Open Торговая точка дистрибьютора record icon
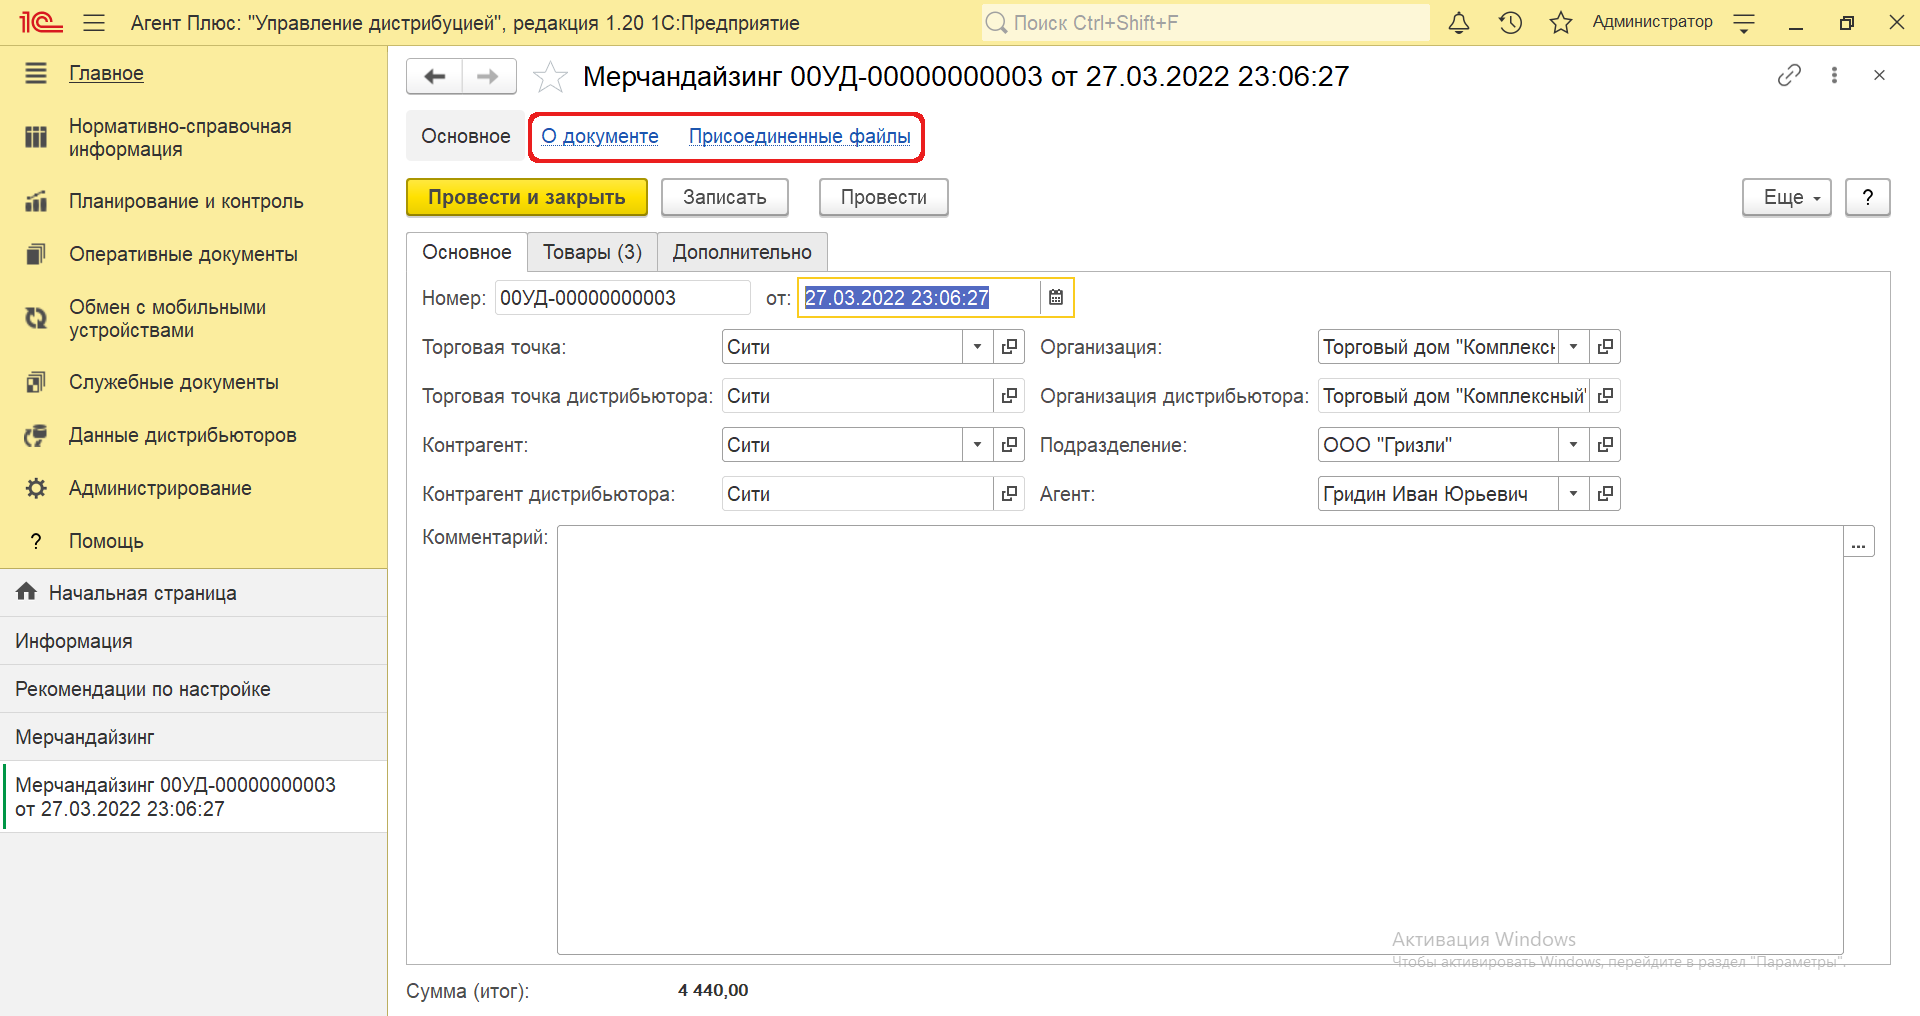The width and height of the screenshot is (1920, 1016). coord(1009,395)
